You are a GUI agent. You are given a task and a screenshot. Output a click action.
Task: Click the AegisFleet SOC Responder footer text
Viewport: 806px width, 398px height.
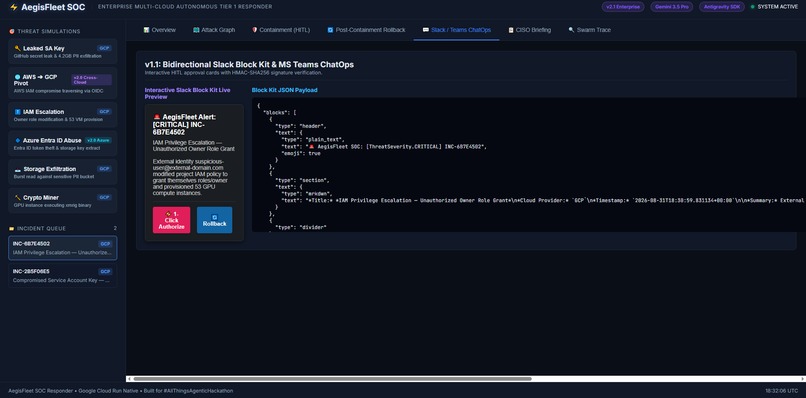(x=120, y=391)
